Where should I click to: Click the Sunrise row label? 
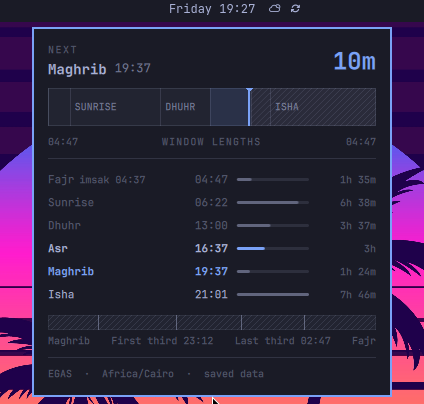71,202
